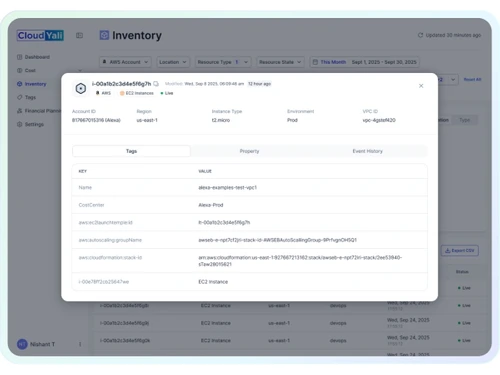Click the VPC ID value vpc-4gstef420
Screen dimensions: 500x375
[379, 120]
